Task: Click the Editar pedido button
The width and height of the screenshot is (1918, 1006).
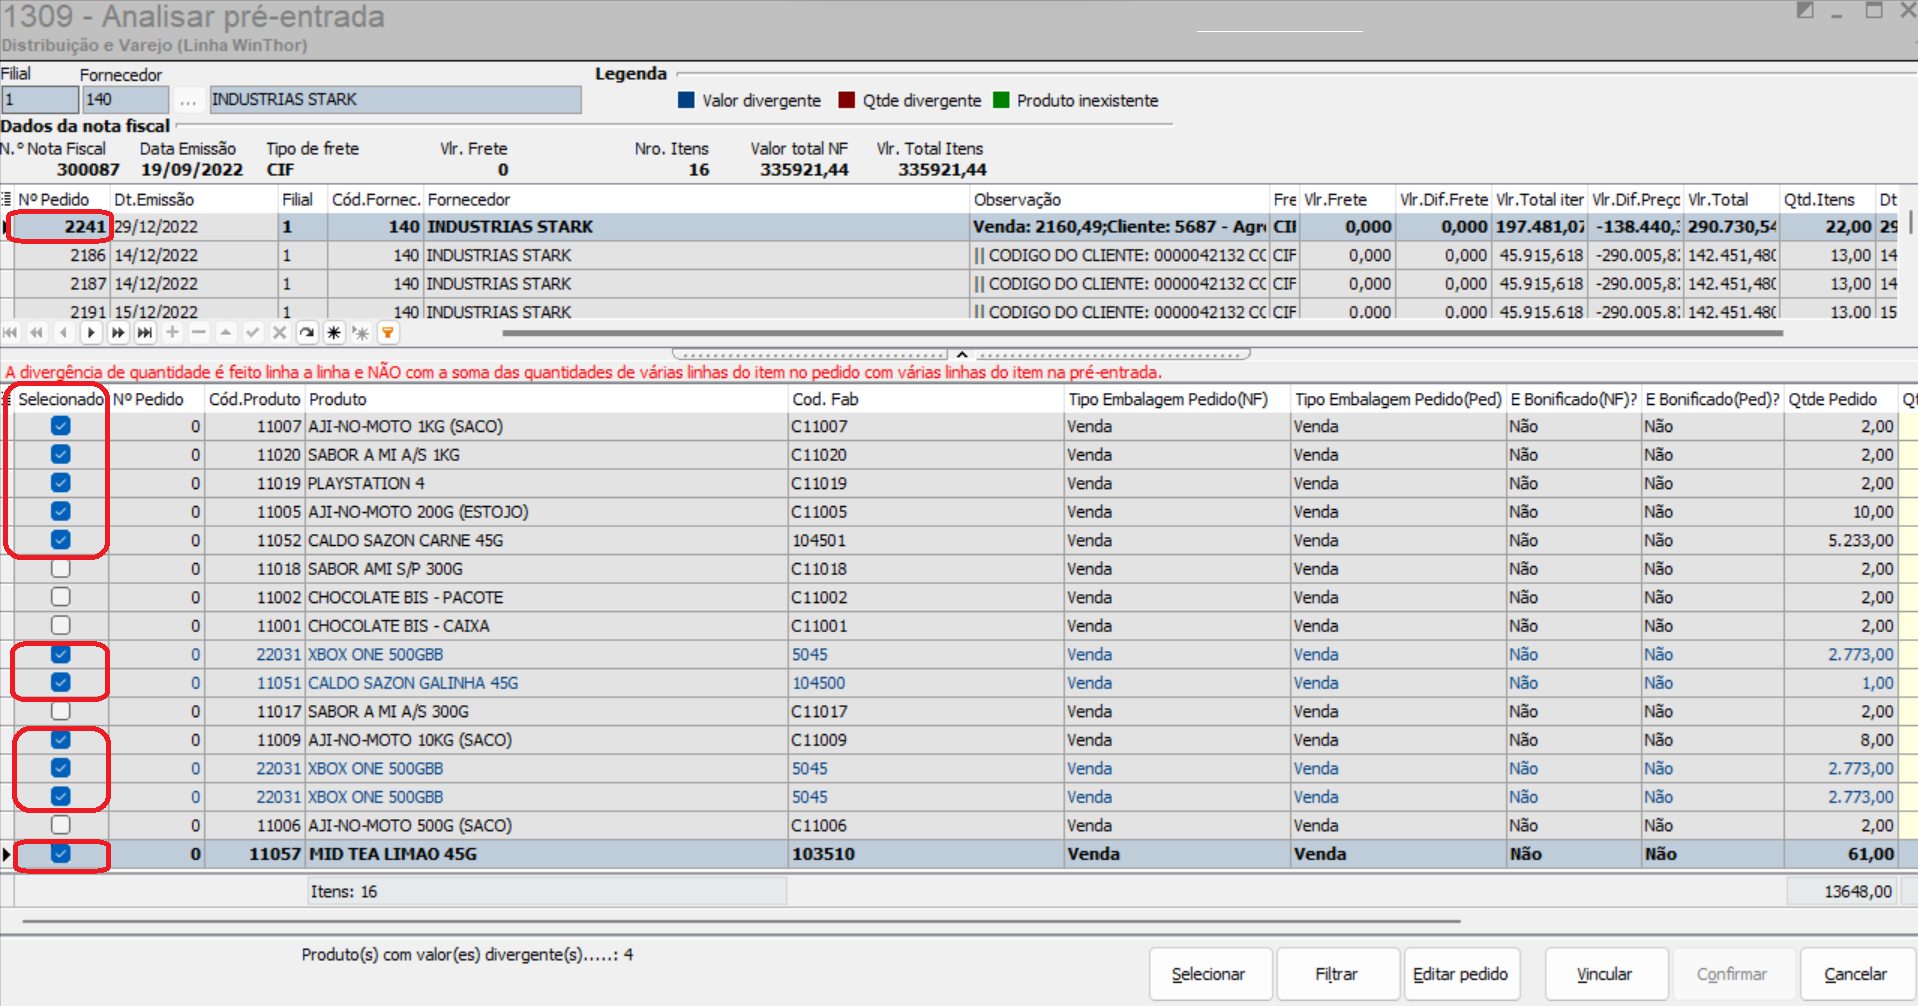Action: click(x=1461, y=974)
